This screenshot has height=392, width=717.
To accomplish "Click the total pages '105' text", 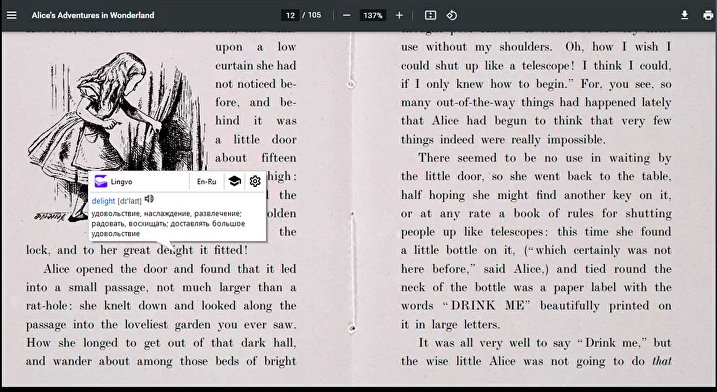I will click(x=315, y=15).
